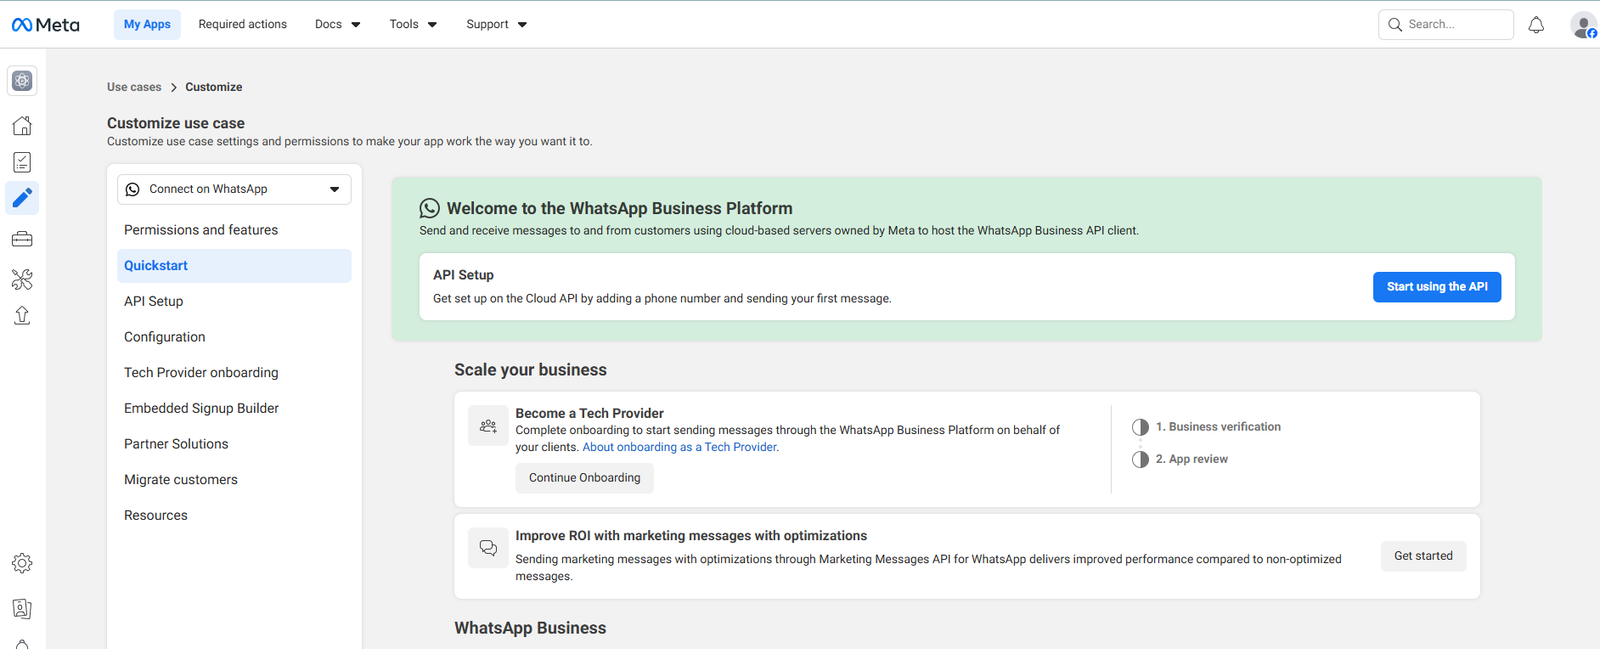Click the 1. Business verification step
This screenshot has width=1600, height=649.
[1218, 427]
